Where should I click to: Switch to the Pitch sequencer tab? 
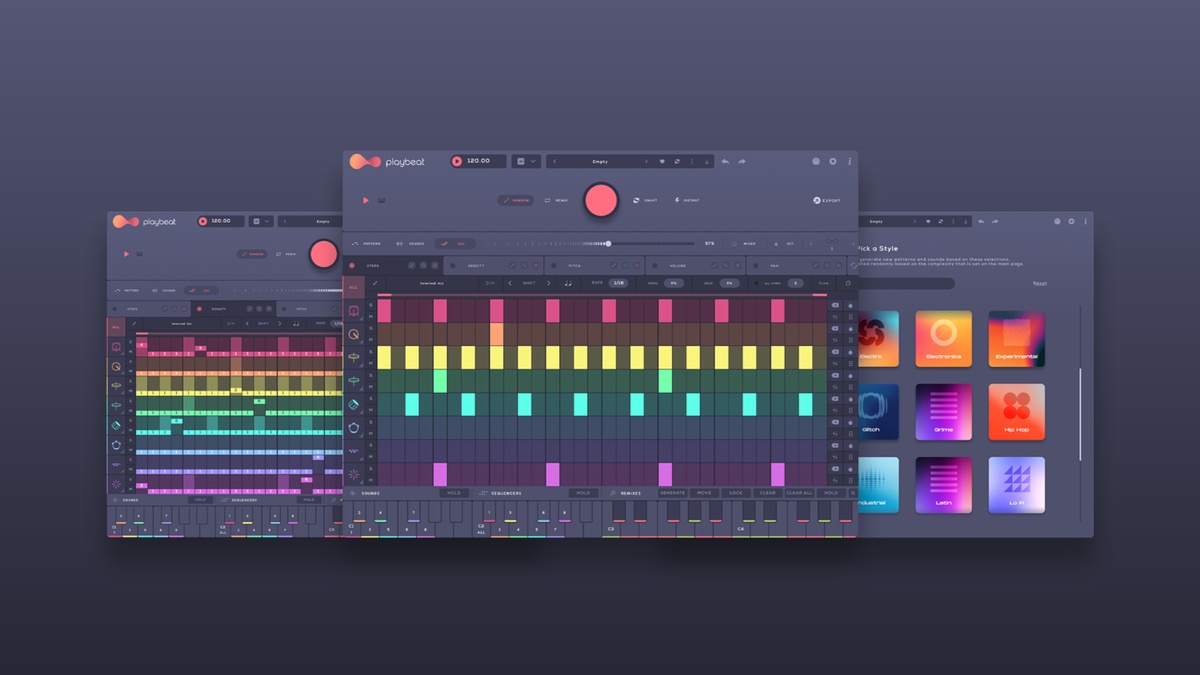(574, 265)
